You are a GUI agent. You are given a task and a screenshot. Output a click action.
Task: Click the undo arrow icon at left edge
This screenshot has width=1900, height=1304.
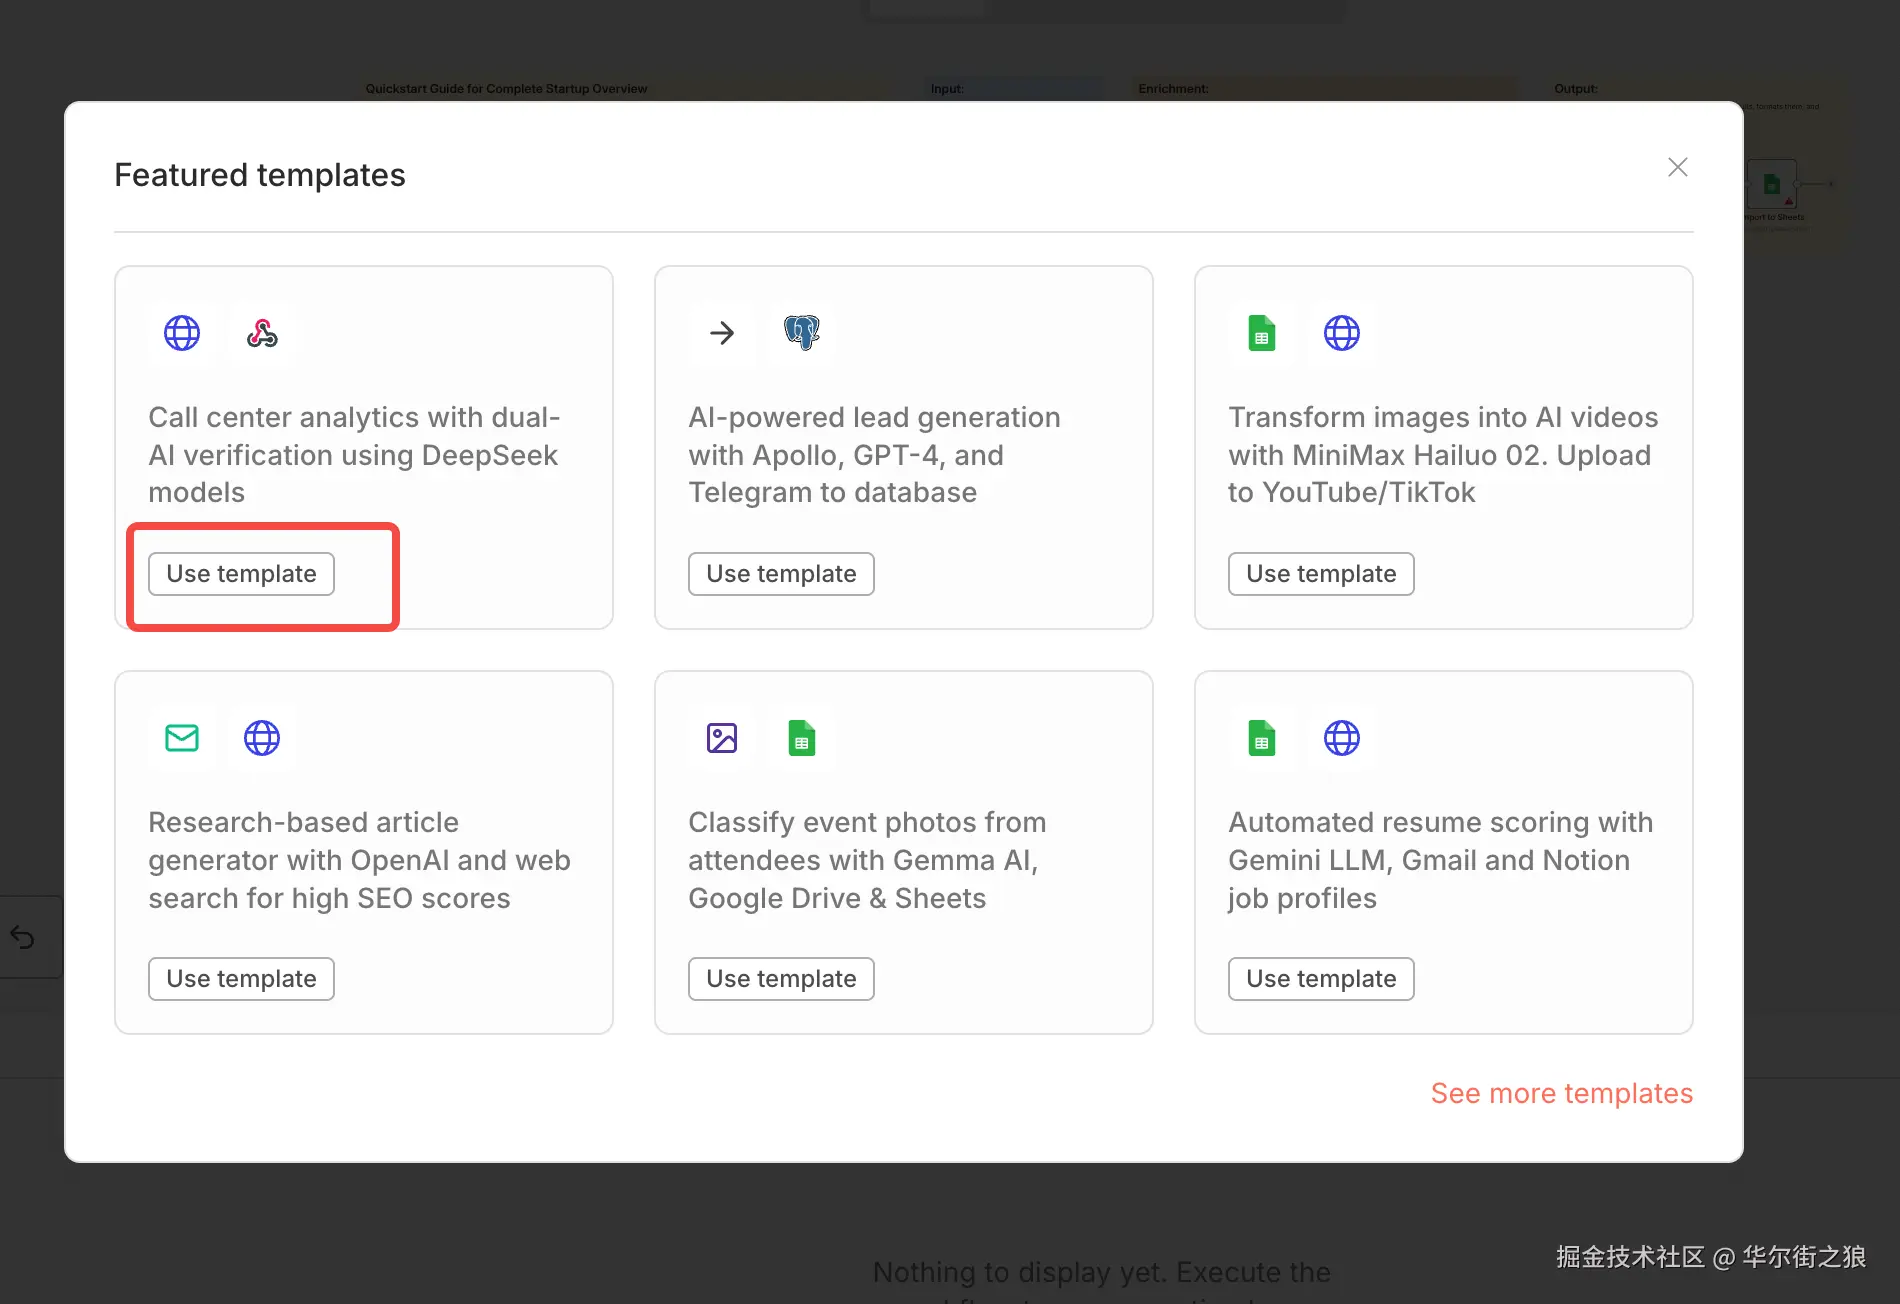click(x=22, y=937)
